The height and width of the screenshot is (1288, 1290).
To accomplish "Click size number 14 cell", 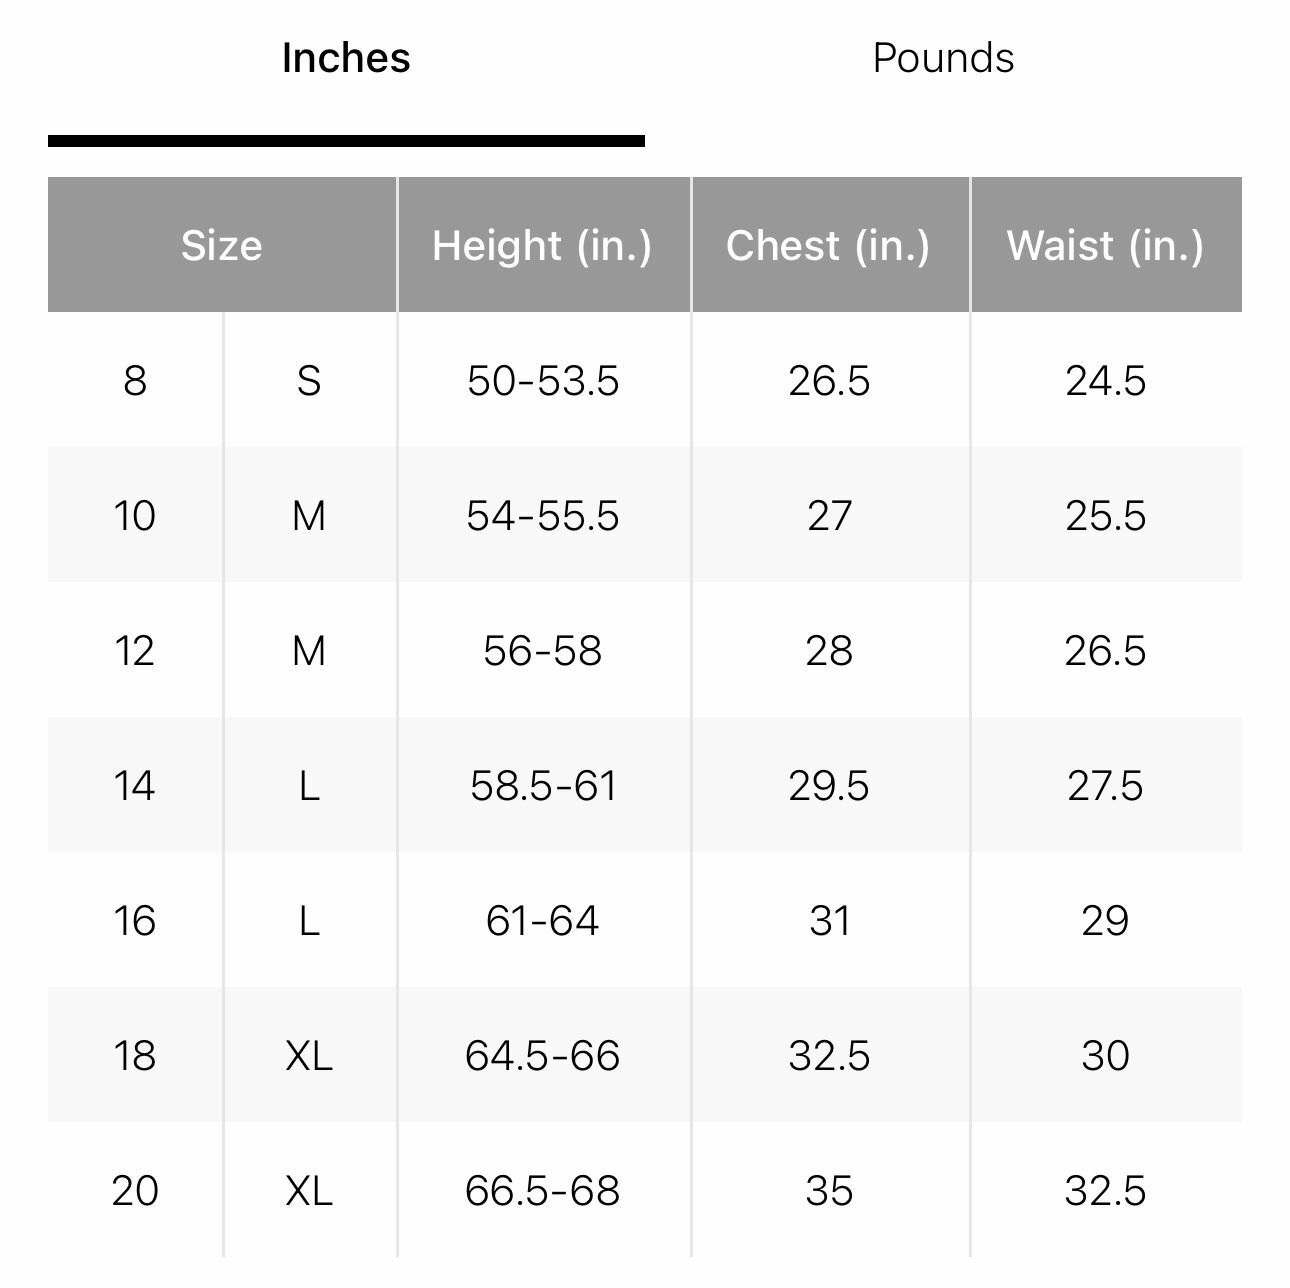I will [135, 785].
